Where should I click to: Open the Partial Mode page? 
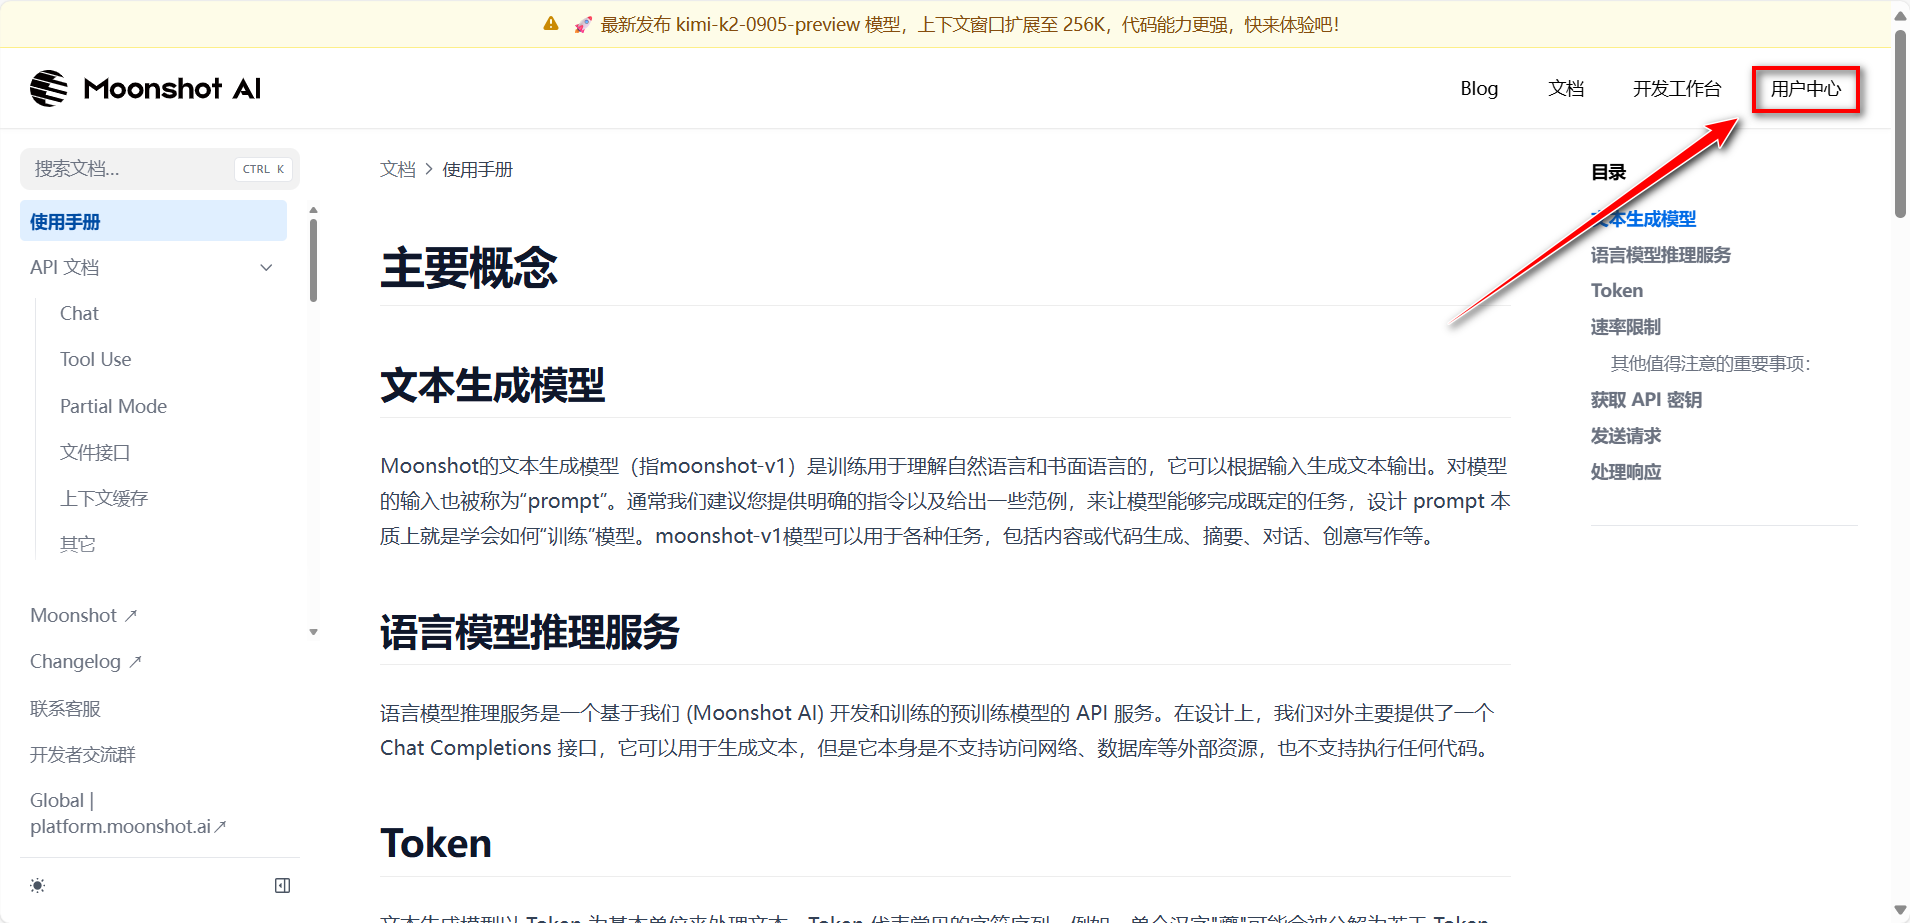click(x=113, y=406)
